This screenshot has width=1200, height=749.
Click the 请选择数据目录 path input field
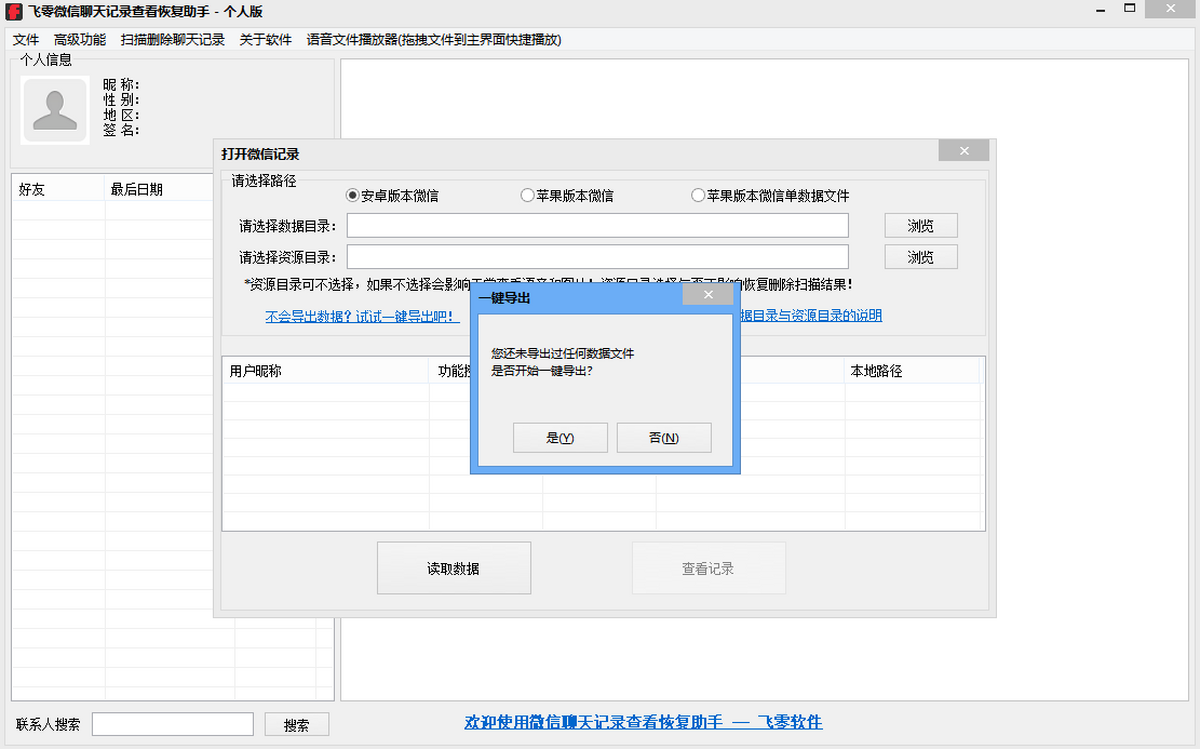(x=598, y=226)
